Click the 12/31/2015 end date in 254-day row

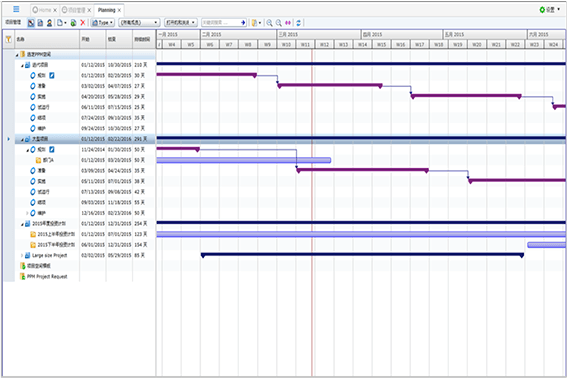(119, 224)
